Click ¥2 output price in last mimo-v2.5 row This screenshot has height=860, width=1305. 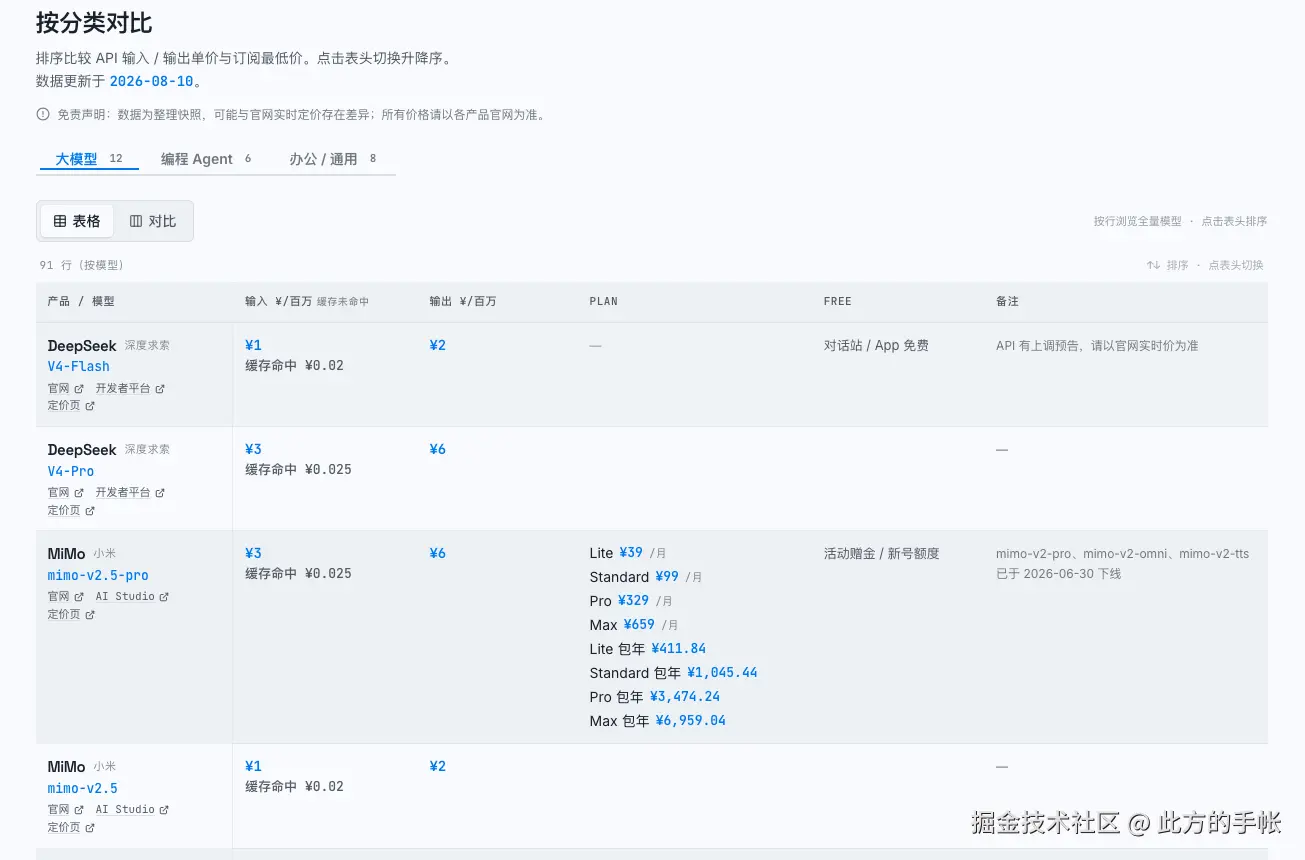(x=438, y=766)
